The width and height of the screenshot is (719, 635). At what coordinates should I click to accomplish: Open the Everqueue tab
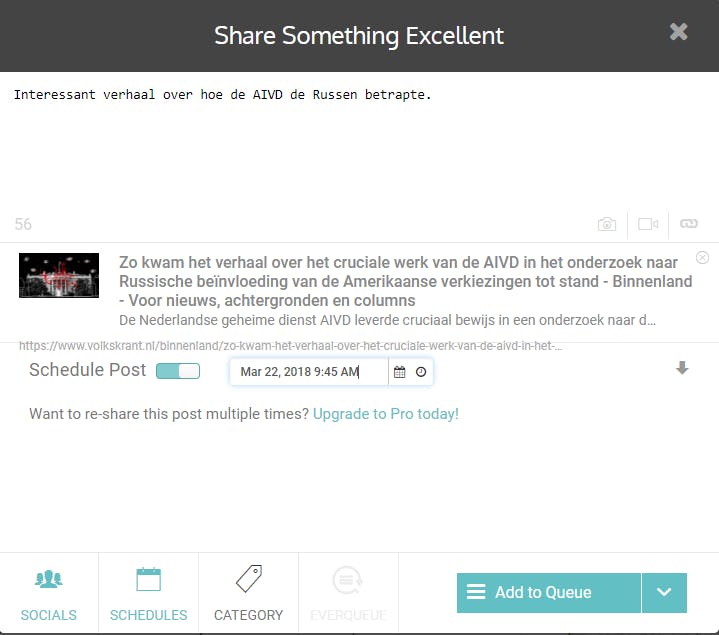(348, 594)
